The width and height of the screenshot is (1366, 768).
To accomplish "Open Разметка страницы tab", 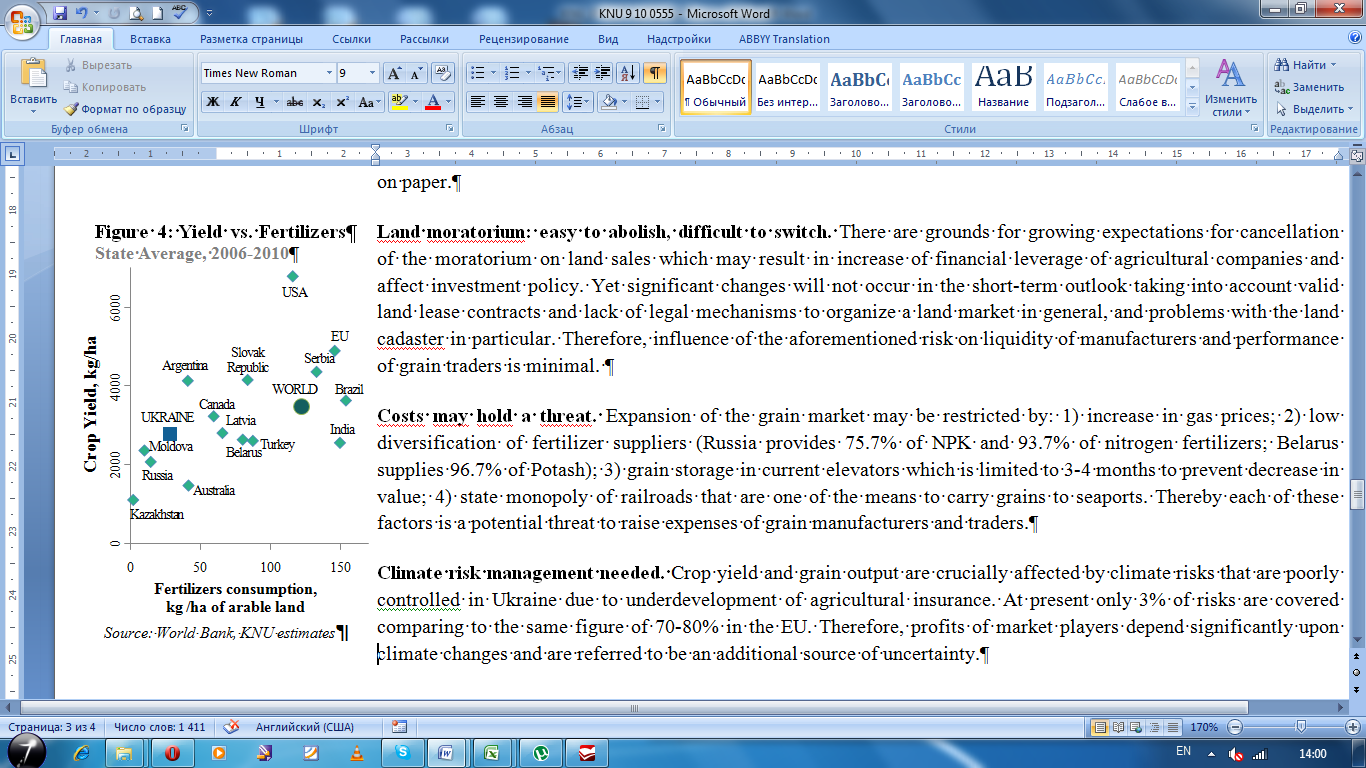I will pyautogui.click(x=251, y=39).
